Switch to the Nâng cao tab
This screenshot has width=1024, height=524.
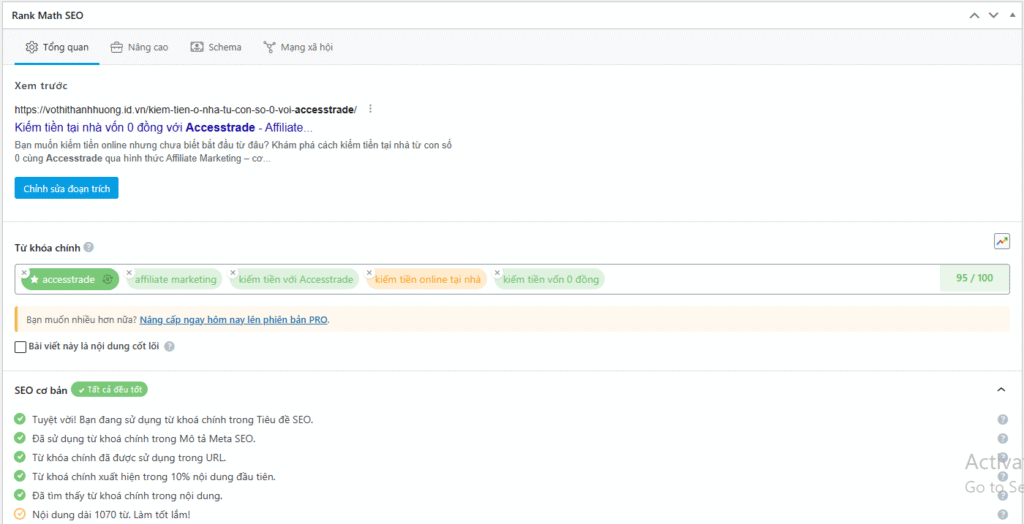point(139,47)
